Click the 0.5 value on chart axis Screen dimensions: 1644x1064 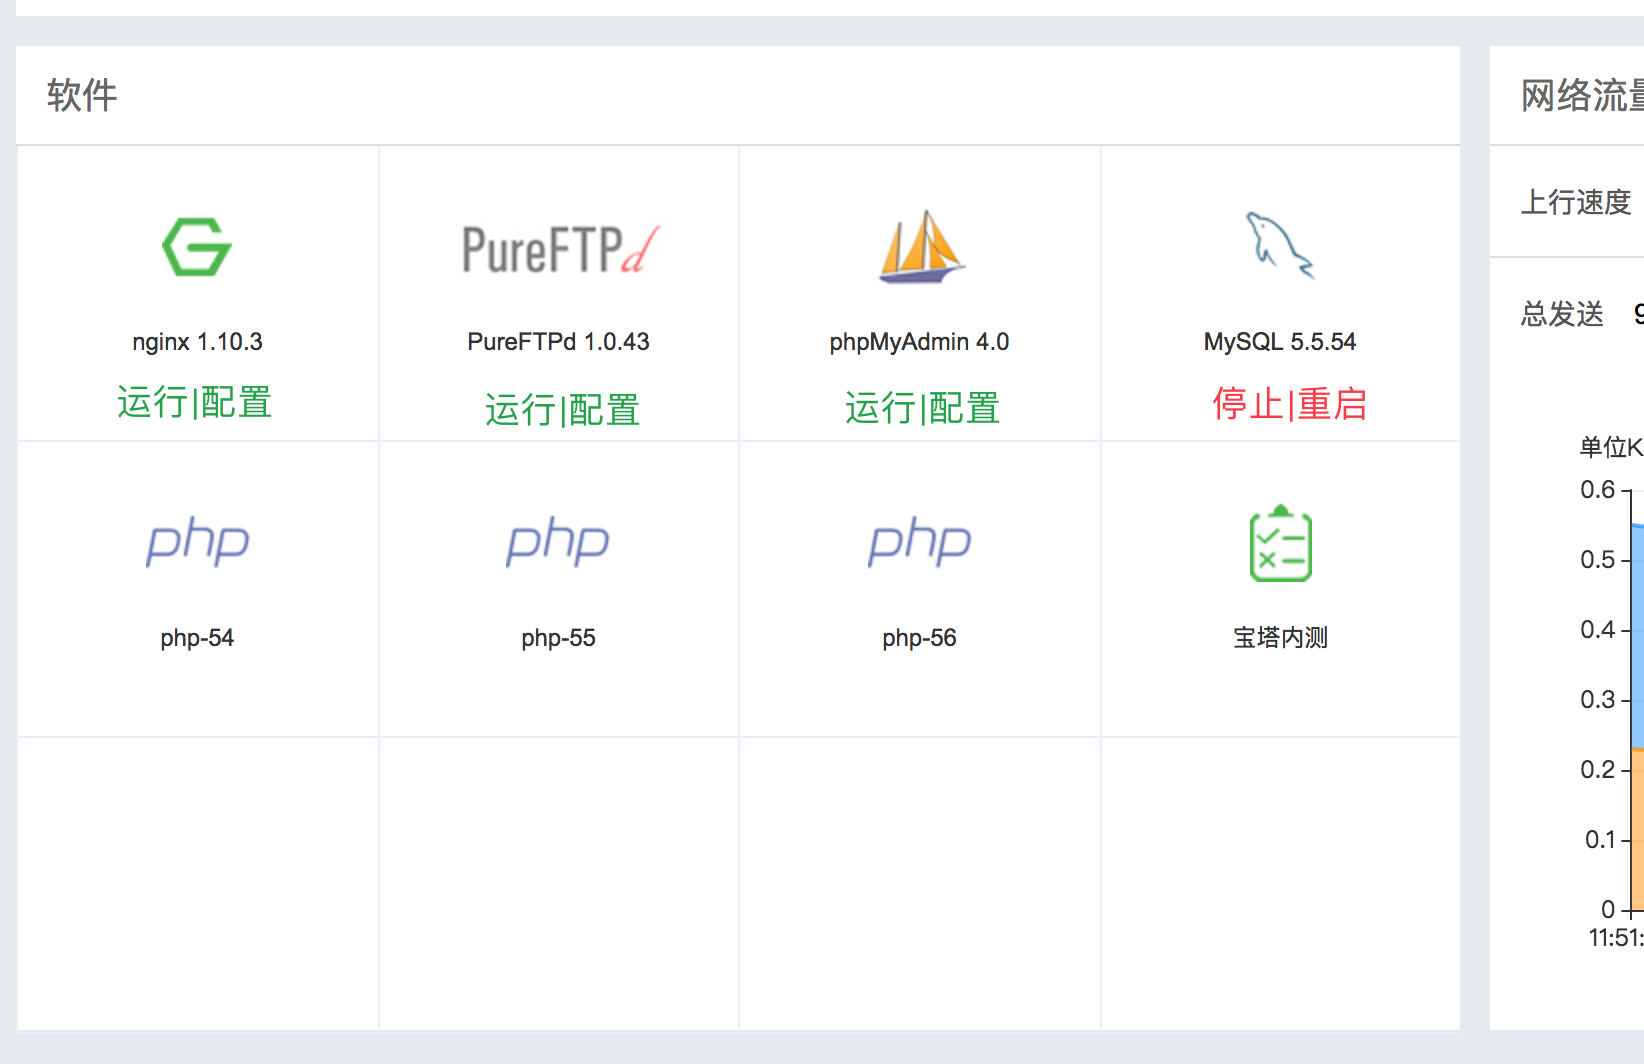coord(1597,560)
